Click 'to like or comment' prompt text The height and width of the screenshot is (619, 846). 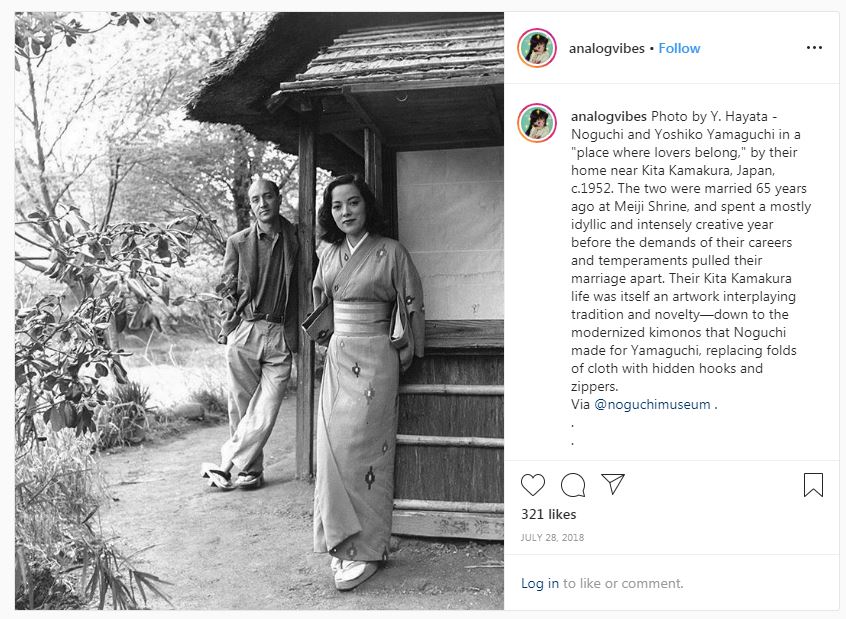click(x=623, y=583)
